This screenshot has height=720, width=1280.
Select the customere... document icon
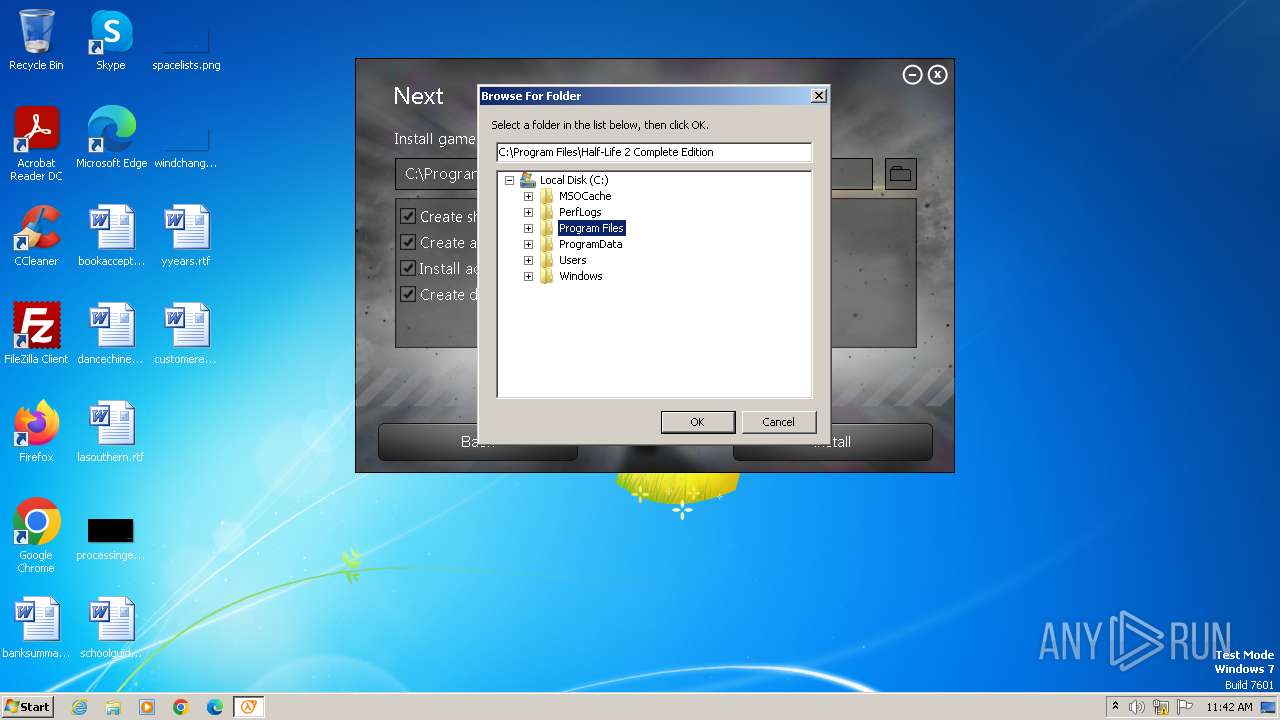(x=186, y=334)
